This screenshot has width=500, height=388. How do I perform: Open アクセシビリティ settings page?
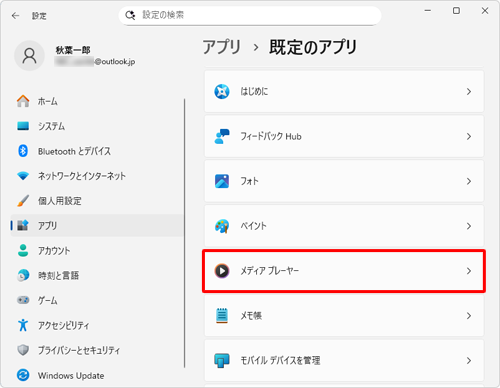click(x=97, y=325)
